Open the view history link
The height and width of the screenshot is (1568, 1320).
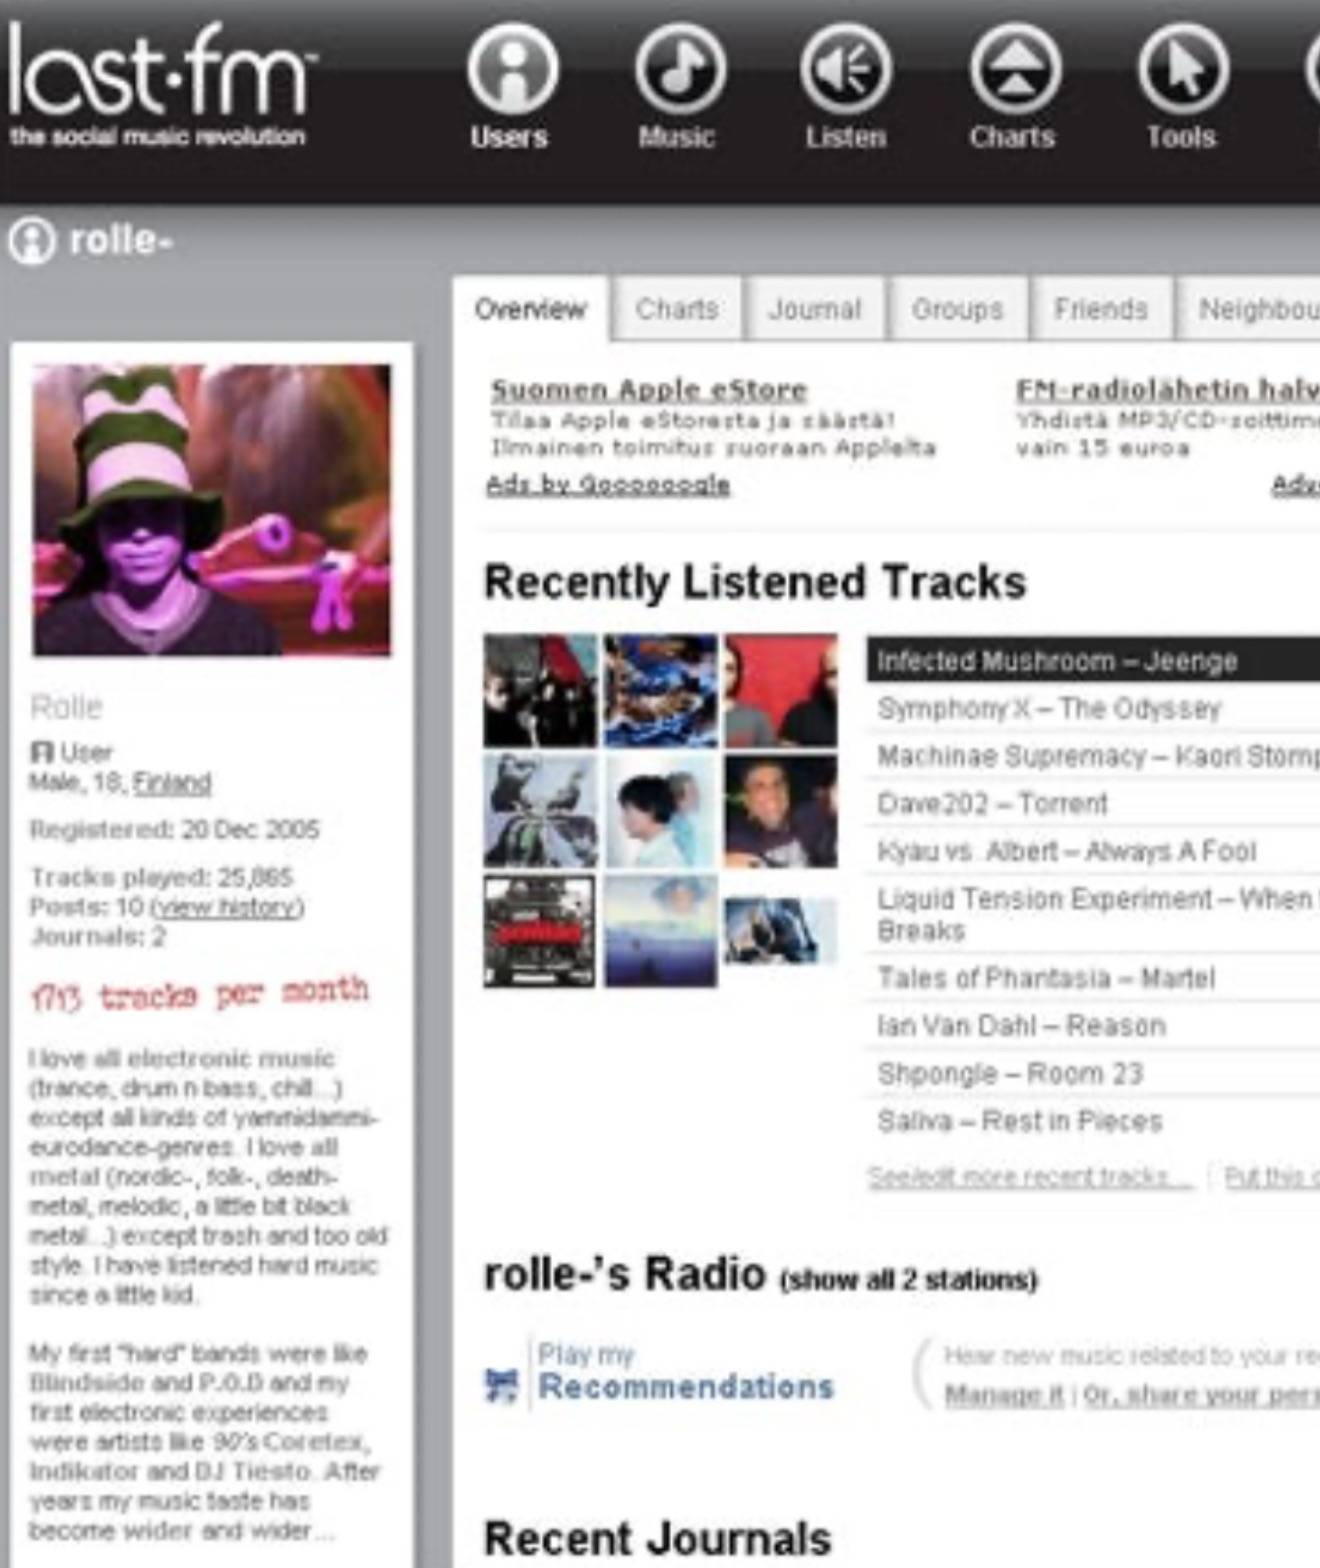point(227,907)
